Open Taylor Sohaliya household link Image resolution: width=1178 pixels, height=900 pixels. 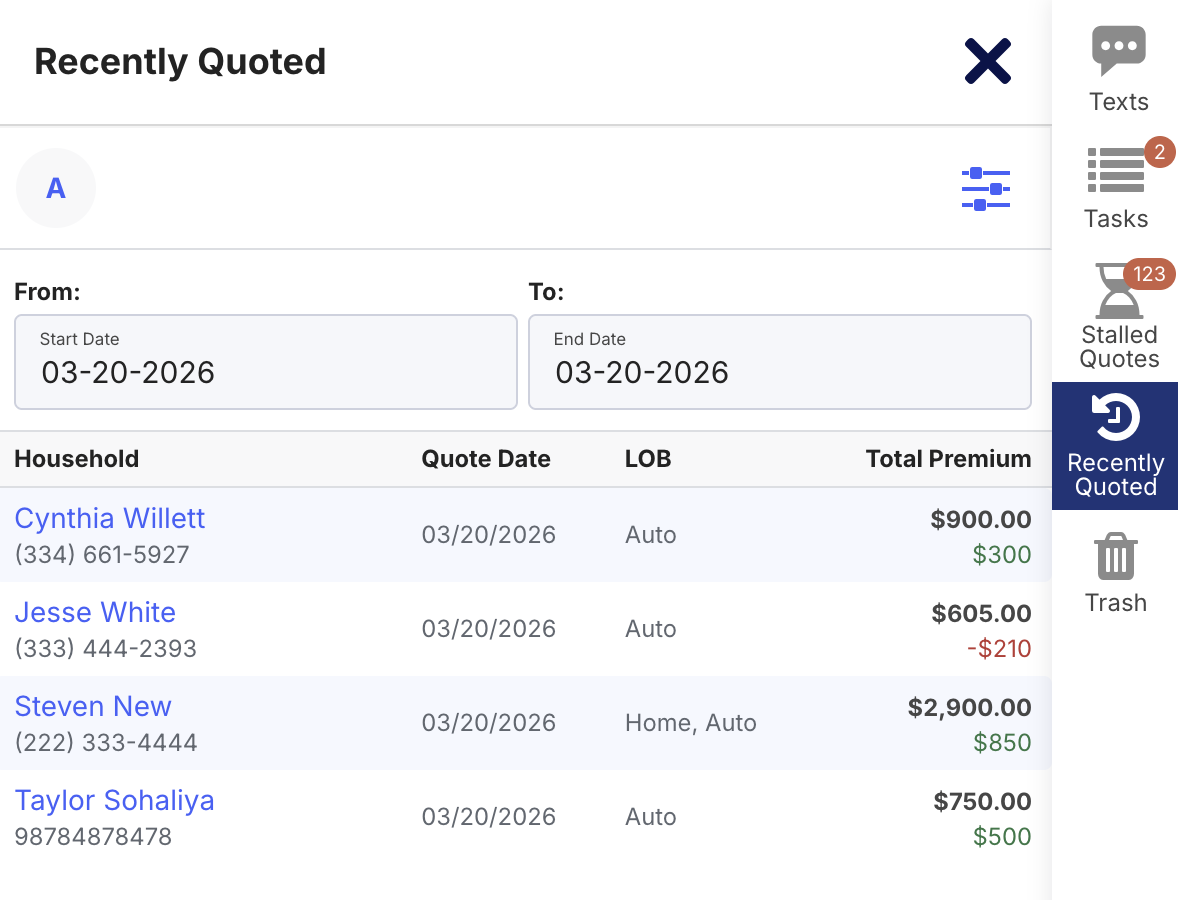click(114, 800)
